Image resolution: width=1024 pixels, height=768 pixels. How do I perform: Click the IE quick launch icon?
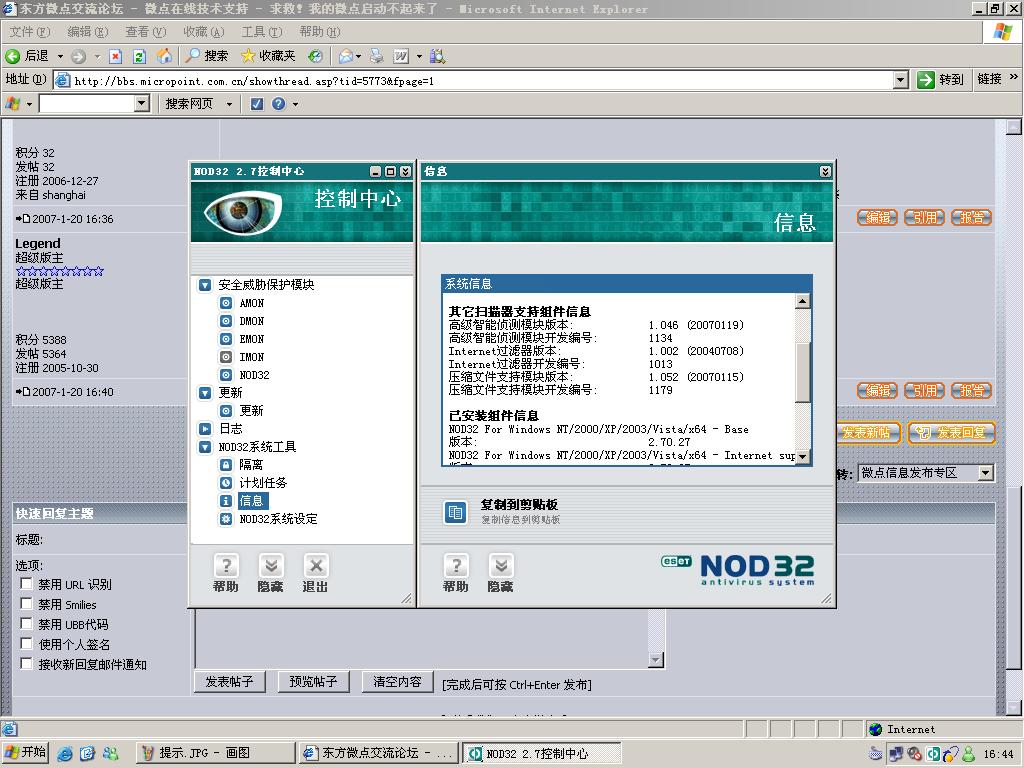[x=65, y=753]
